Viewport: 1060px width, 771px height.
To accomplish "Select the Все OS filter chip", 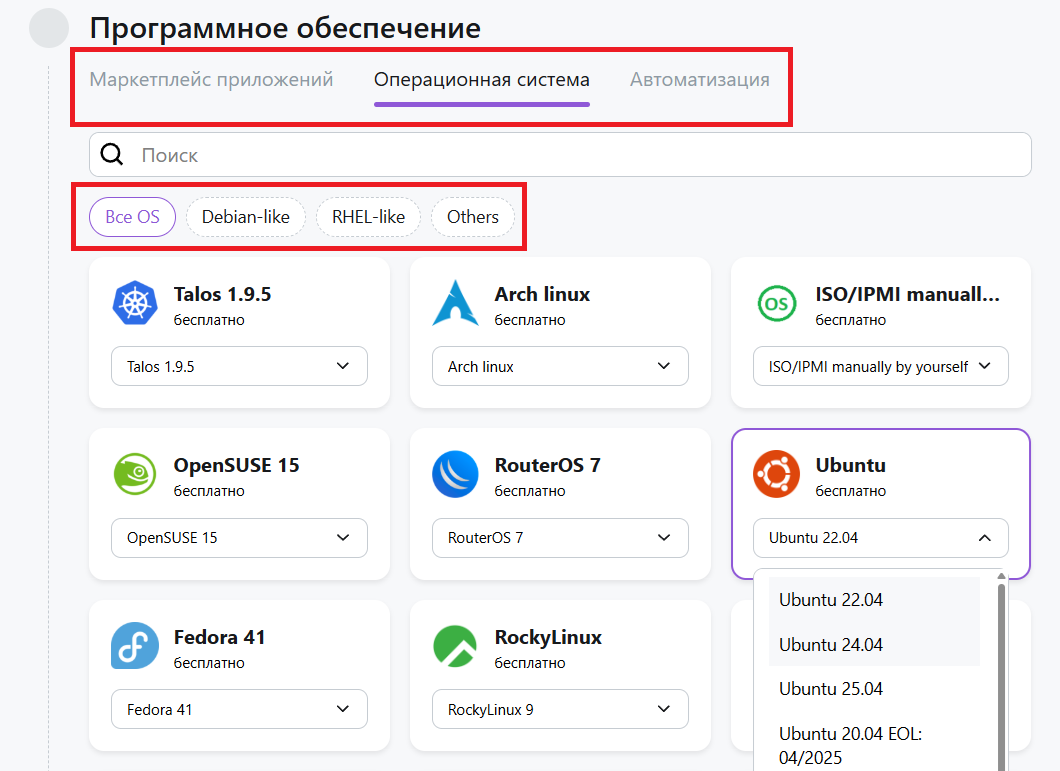I will pos(132,217).
